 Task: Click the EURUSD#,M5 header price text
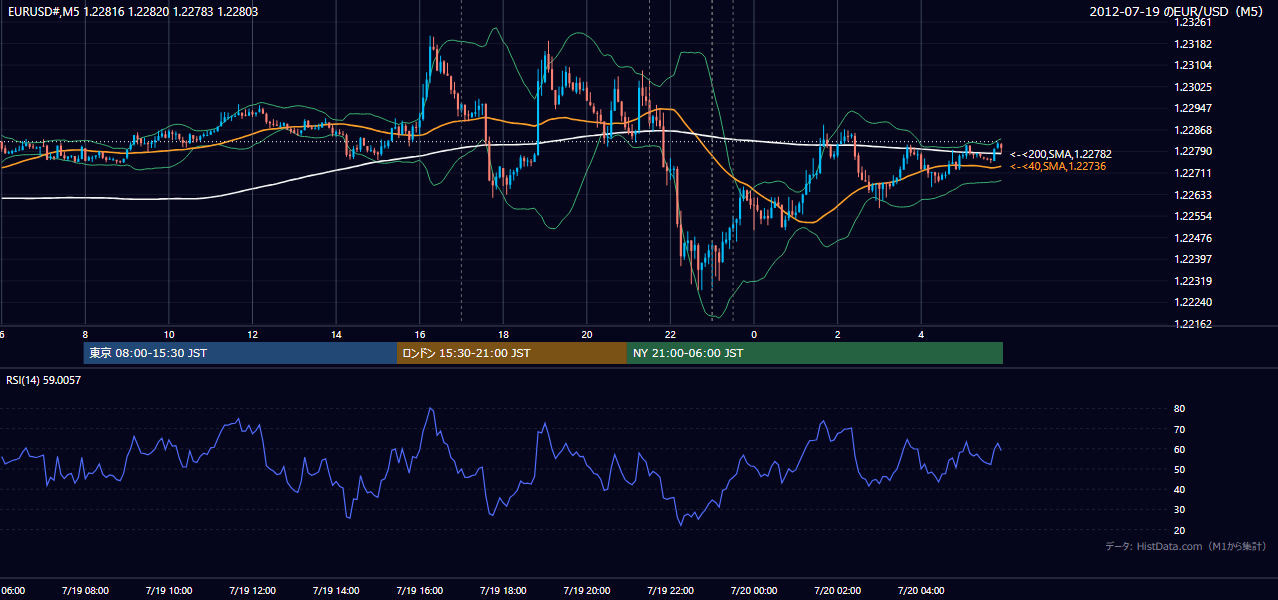point(131,10)
